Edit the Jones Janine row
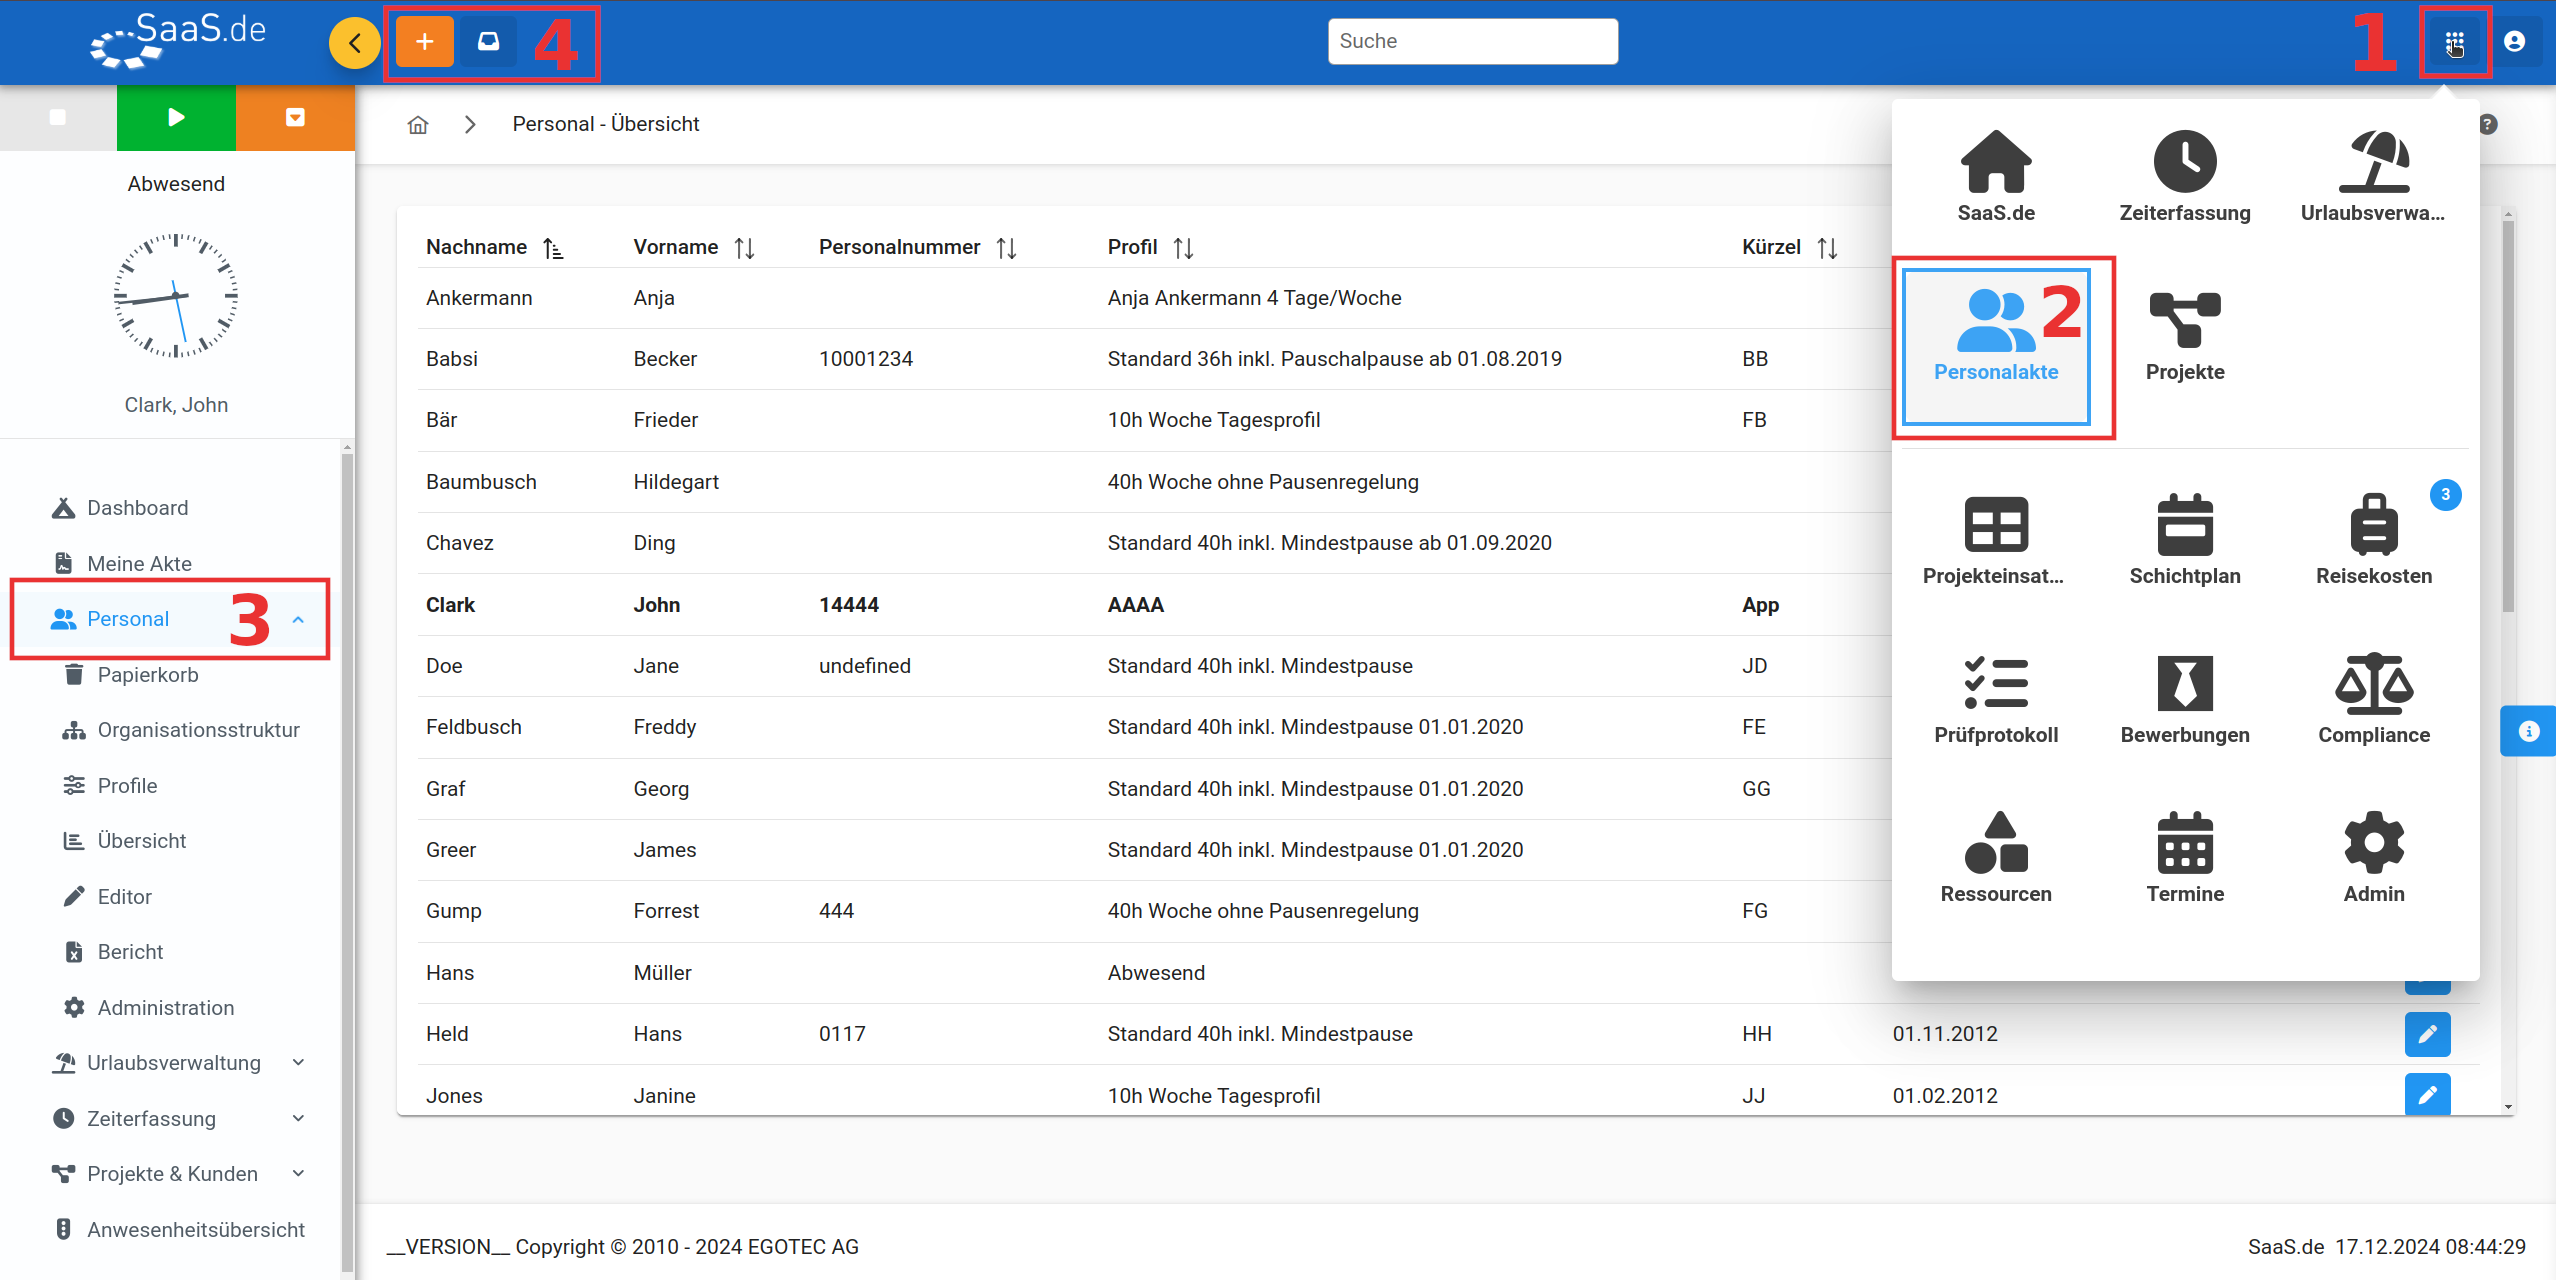 click(x=2427, y=1095)
